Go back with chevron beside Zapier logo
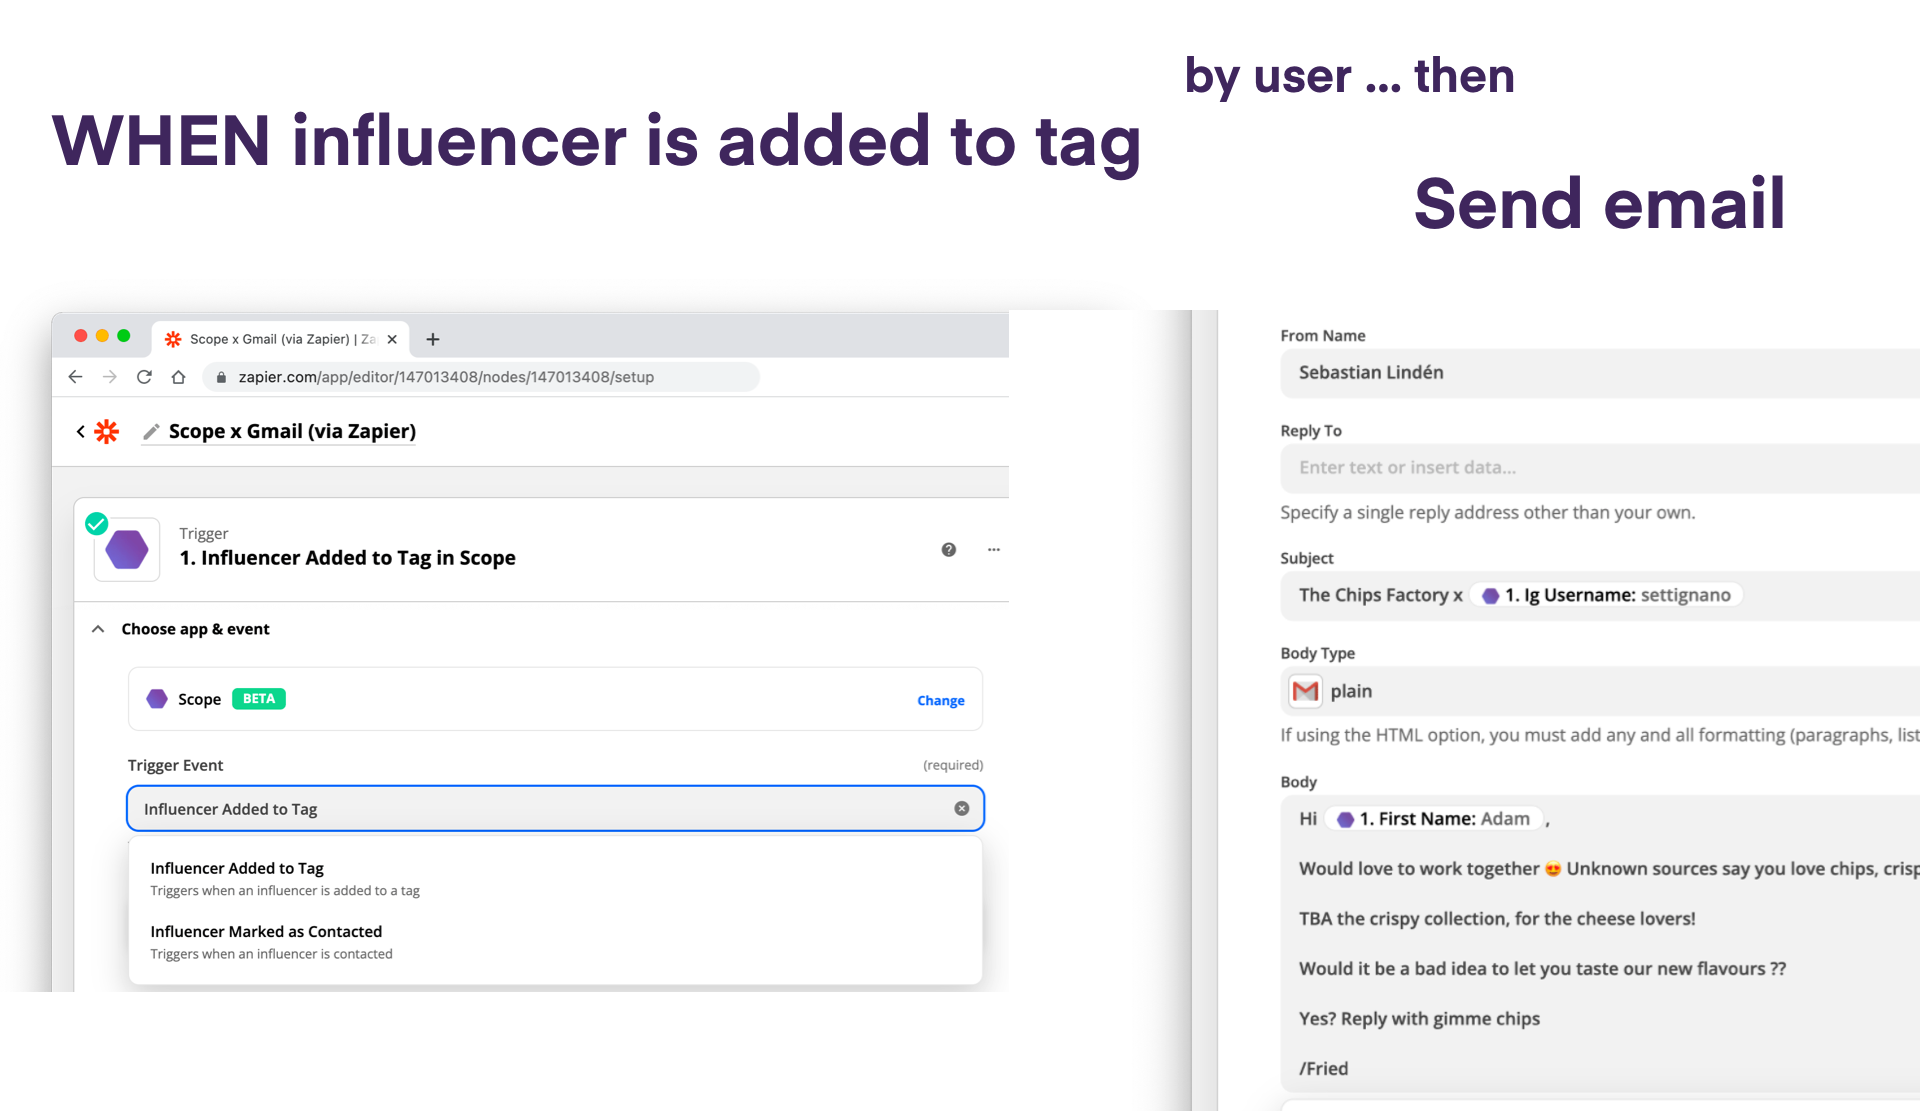This screenshot has width=1920, height=1111. coord(80,431)
